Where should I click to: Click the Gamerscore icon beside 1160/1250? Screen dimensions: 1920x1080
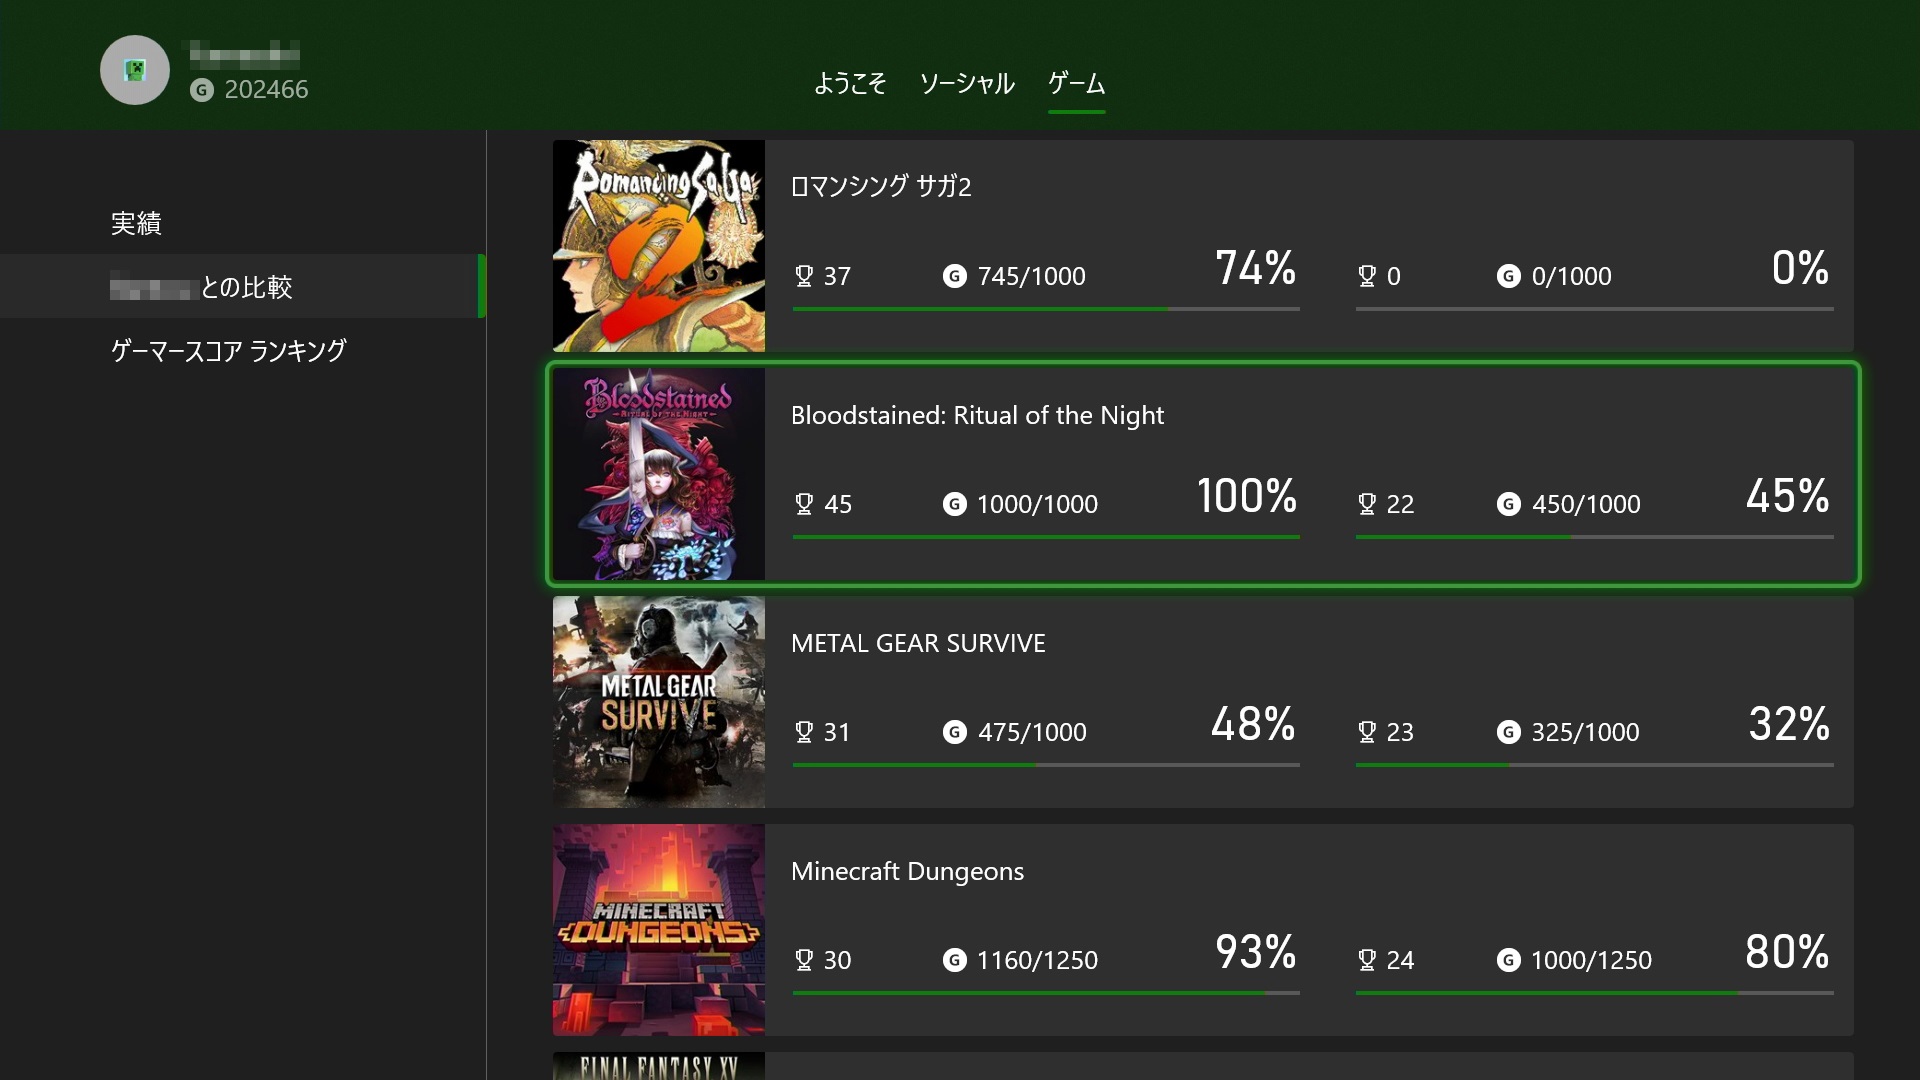(x=955, y=960)
